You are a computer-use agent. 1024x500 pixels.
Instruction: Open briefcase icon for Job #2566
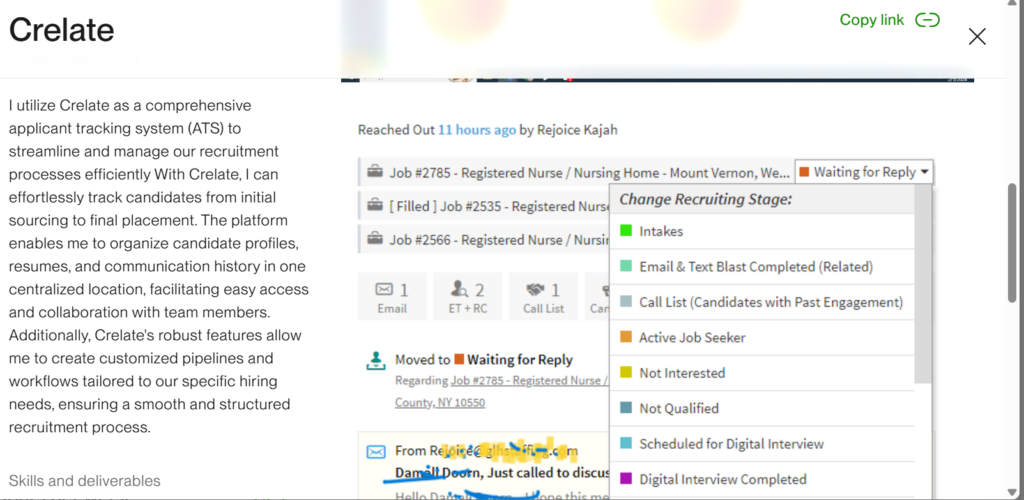click(x=375, y=239)
